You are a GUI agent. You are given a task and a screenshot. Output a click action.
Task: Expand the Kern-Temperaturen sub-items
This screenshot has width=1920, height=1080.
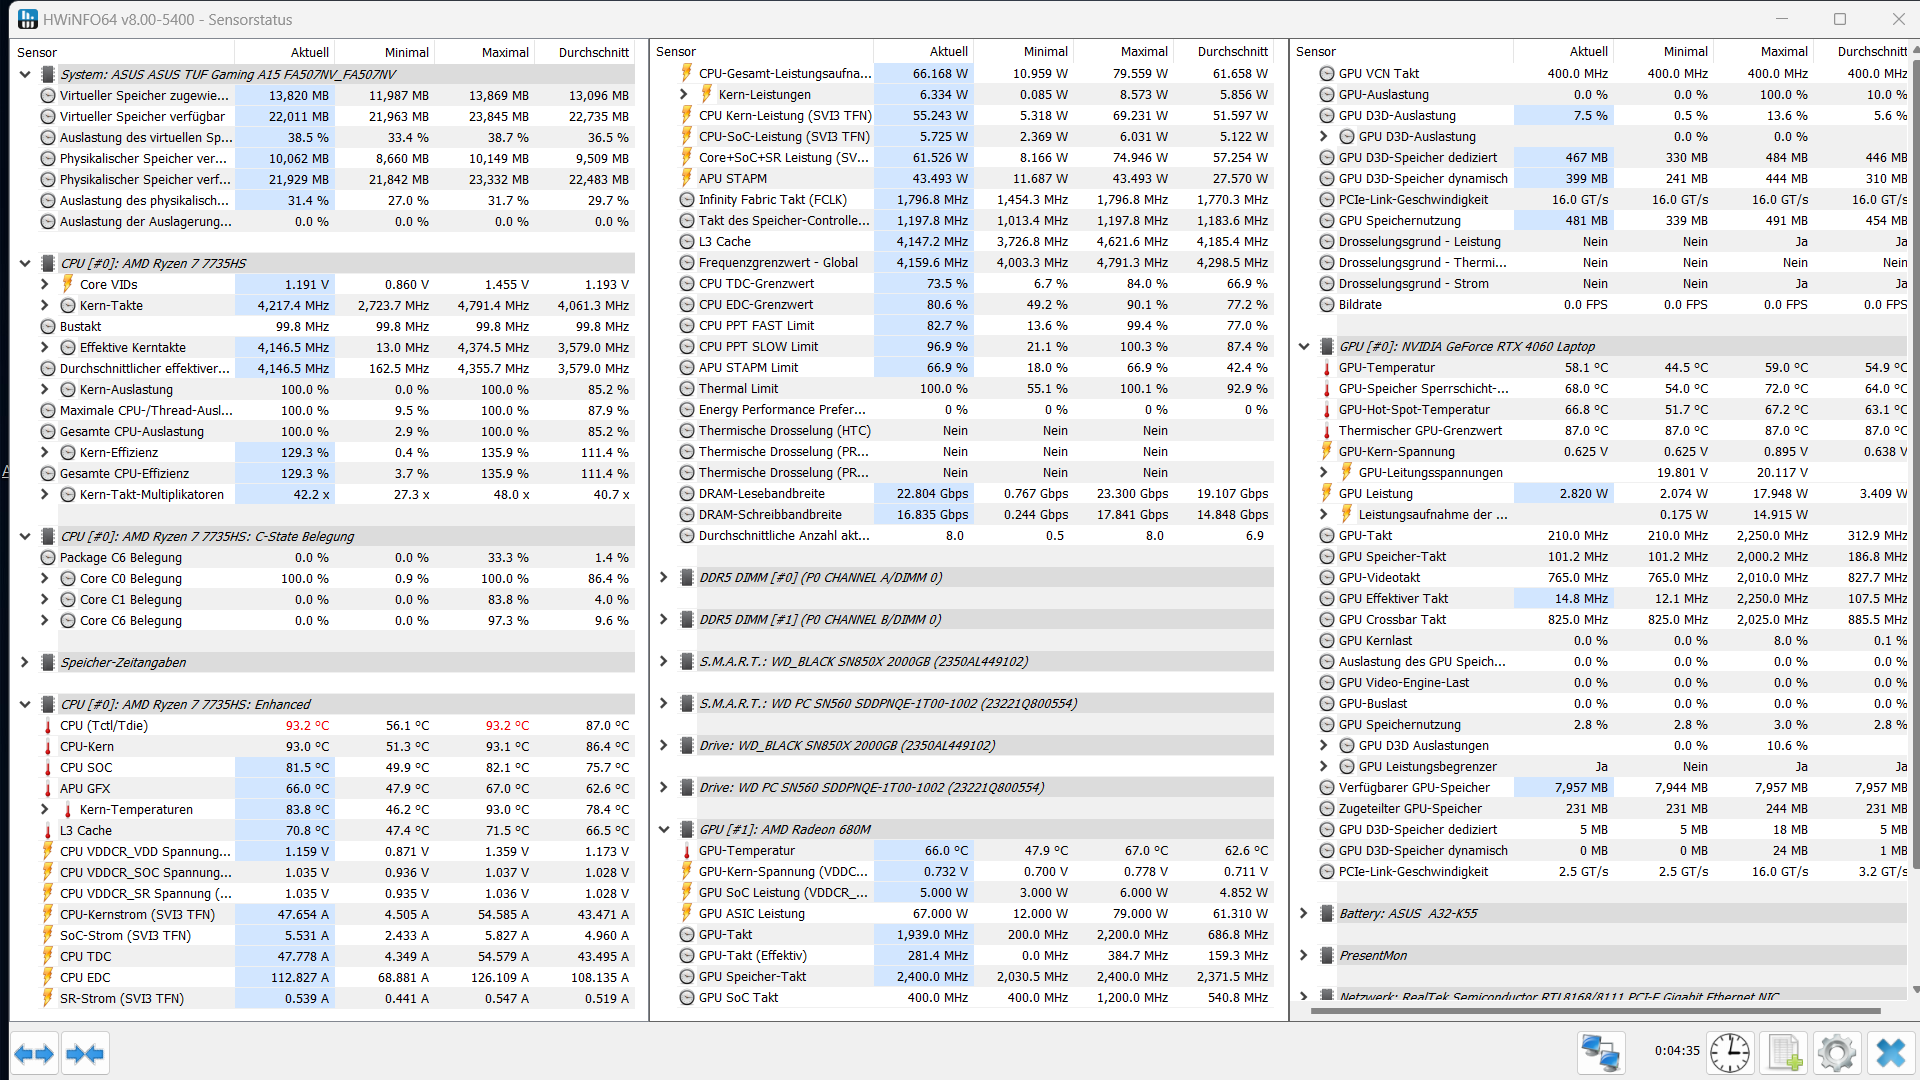coord(45,809)
